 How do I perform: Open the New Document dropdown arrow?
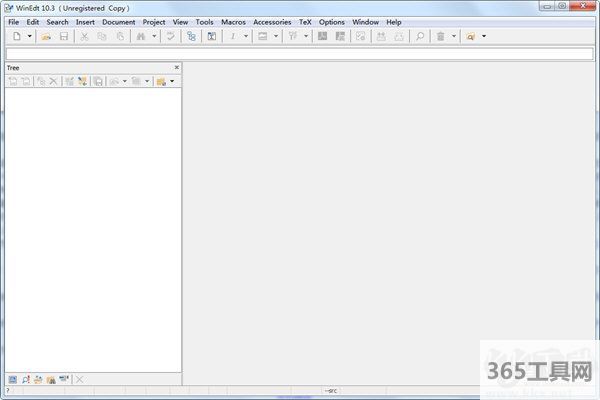coord(30,36)
